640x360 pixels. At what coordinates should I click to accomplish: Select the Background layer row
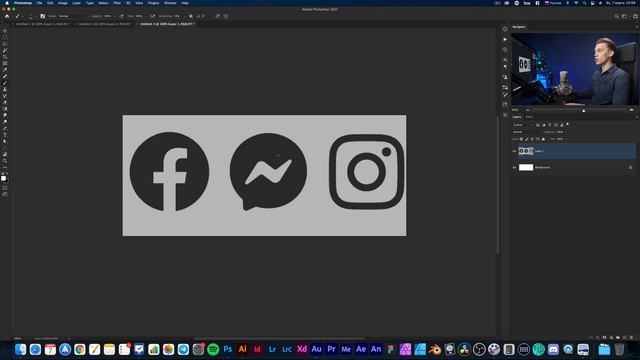point(573,167)
